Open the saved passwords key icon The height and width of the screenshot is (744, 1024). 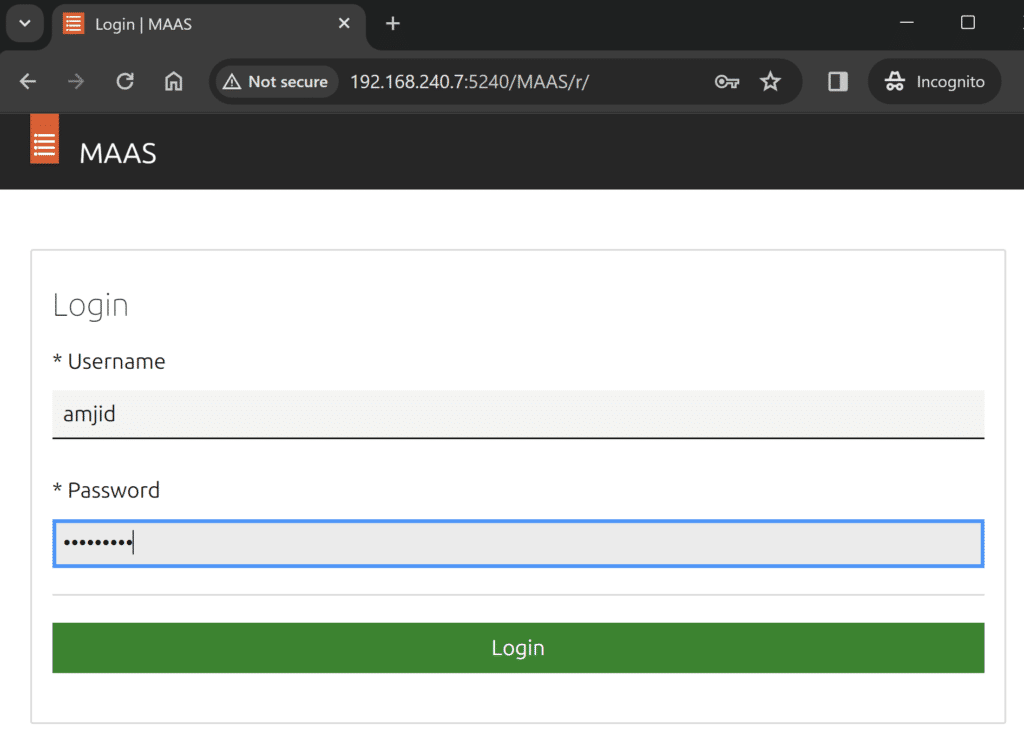(727, 82)
